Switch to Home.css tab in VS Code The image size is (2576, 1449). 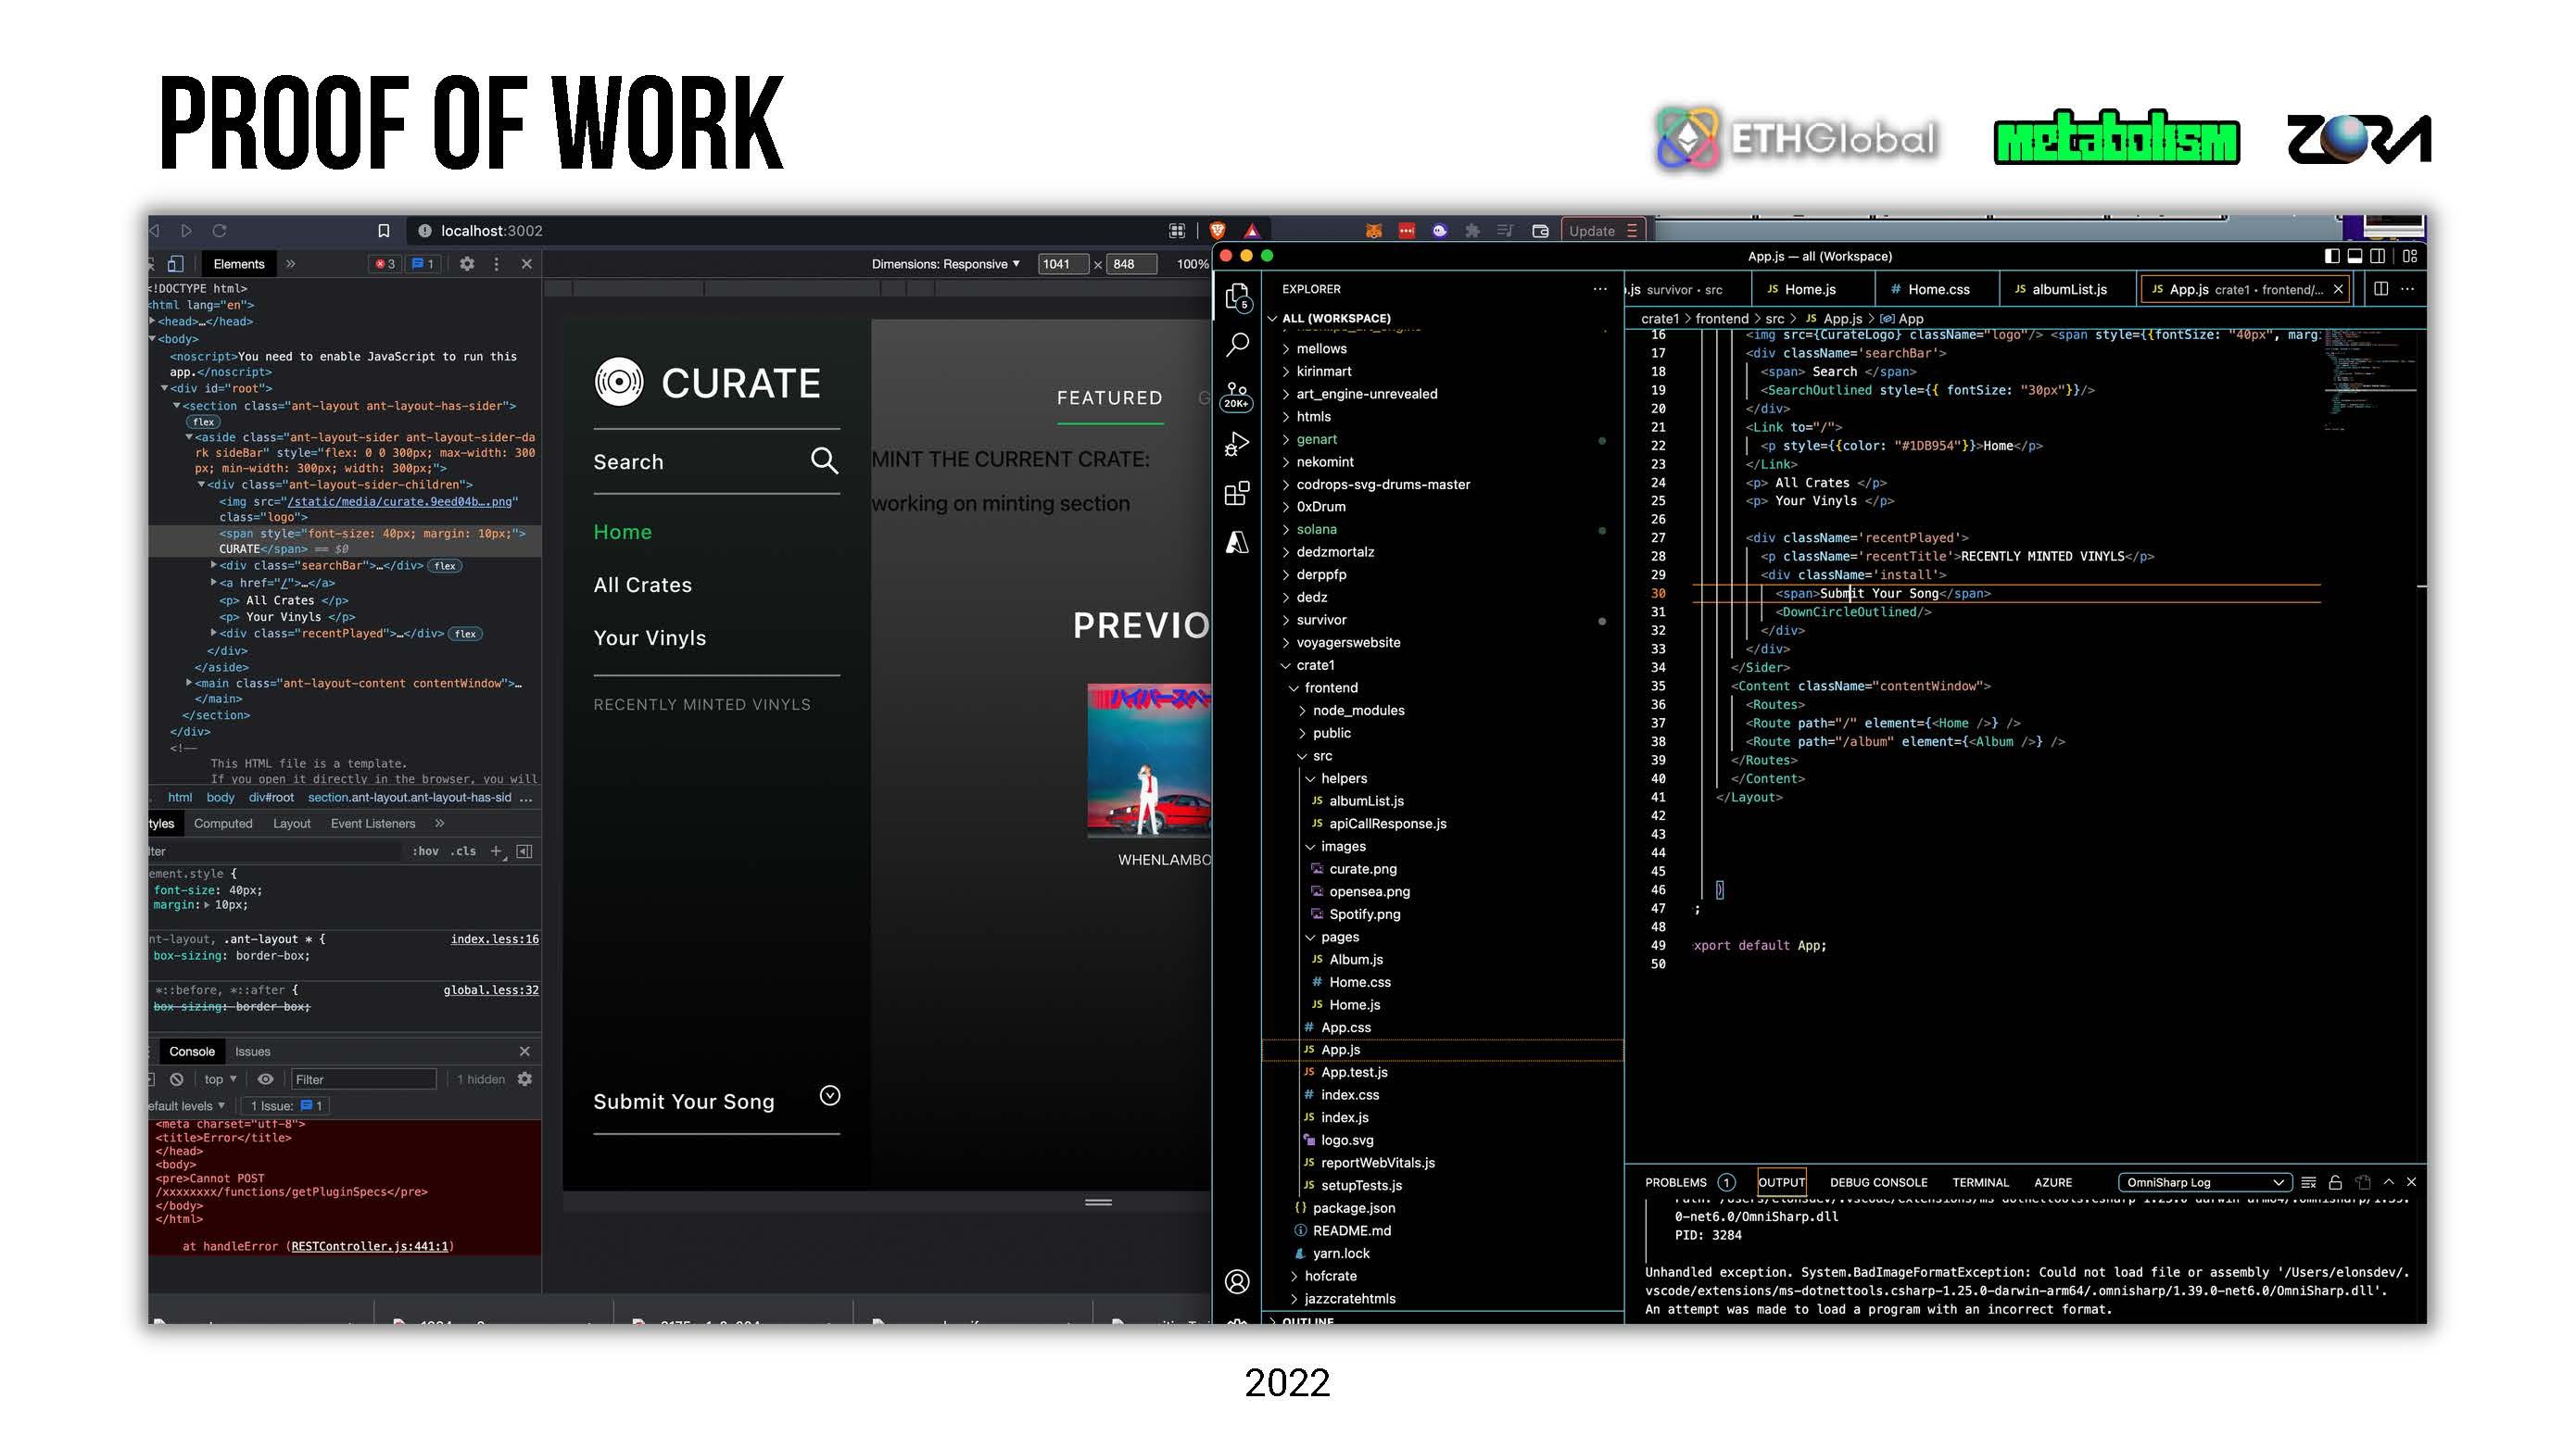point(1936,288)
